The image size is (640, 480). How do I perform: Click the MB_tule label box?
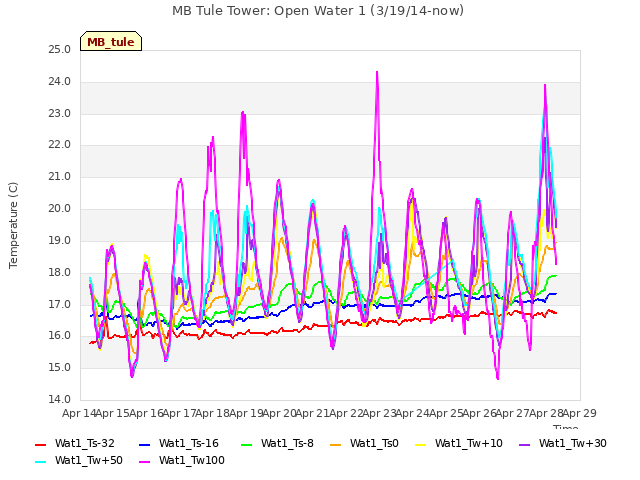click(111, 41)
